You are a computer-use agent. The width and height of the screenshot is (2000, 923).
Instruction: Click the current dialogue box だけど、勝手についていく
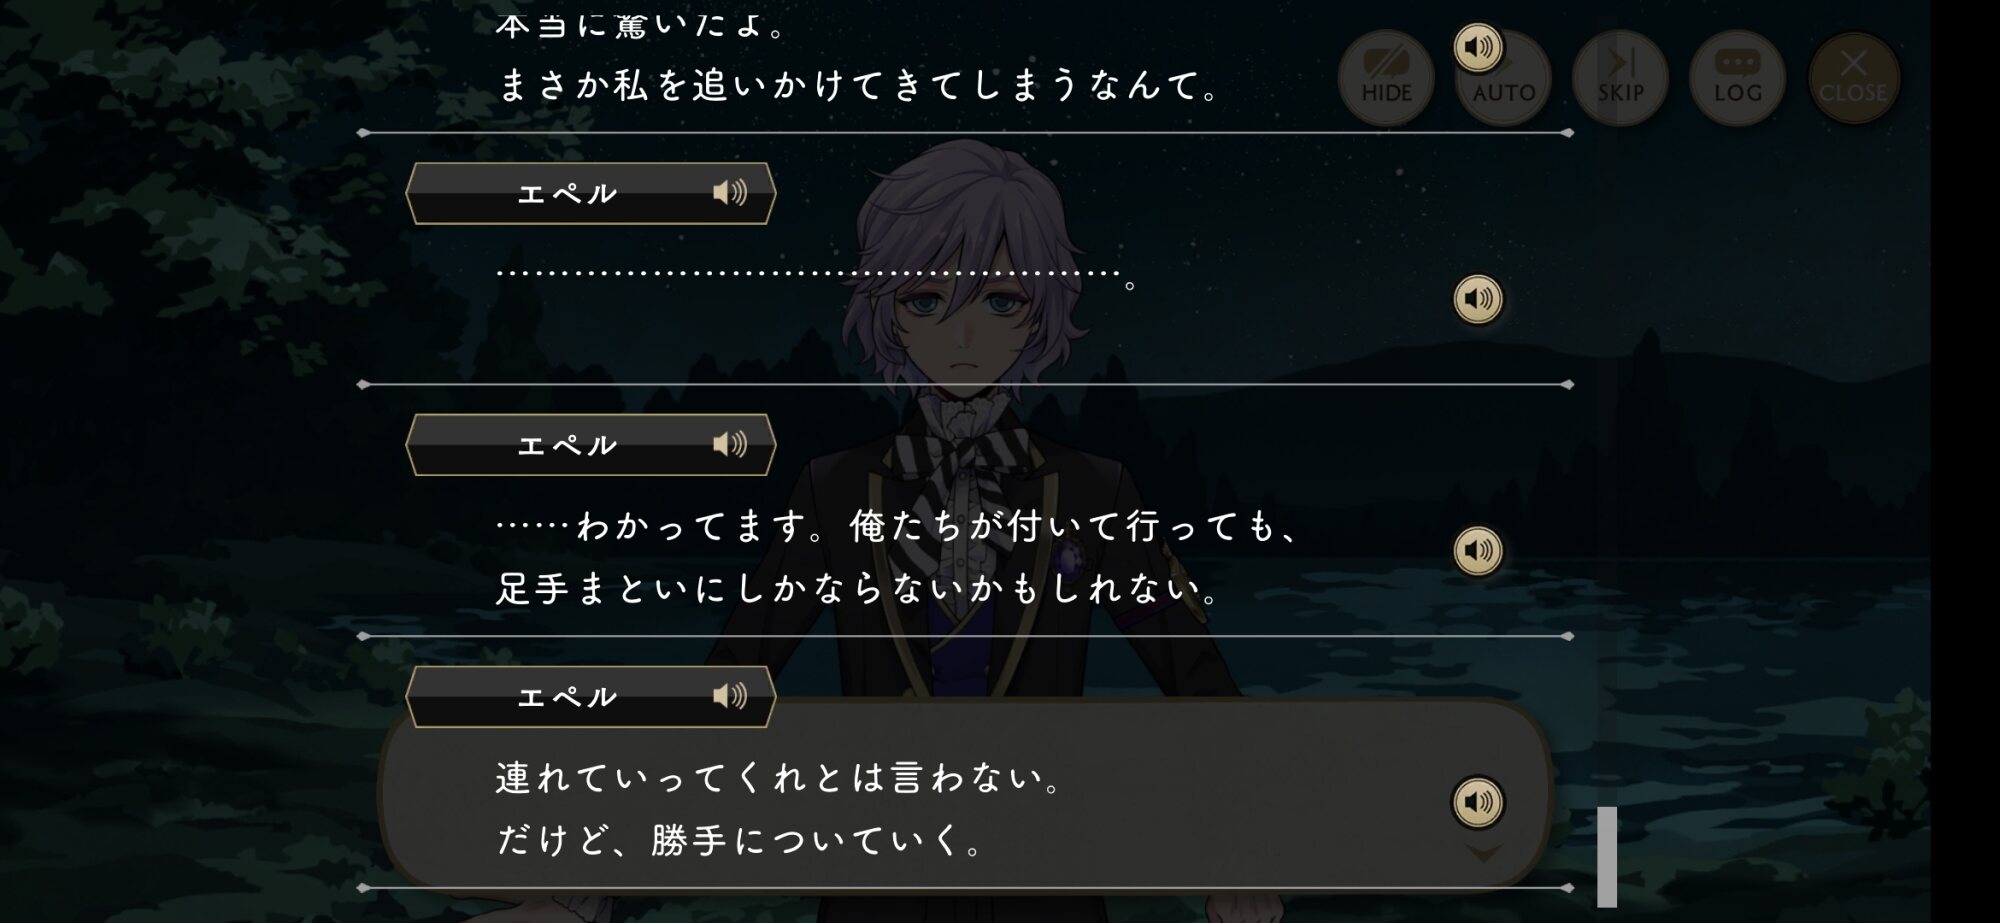pyautogui.click(x=965, y=795)
